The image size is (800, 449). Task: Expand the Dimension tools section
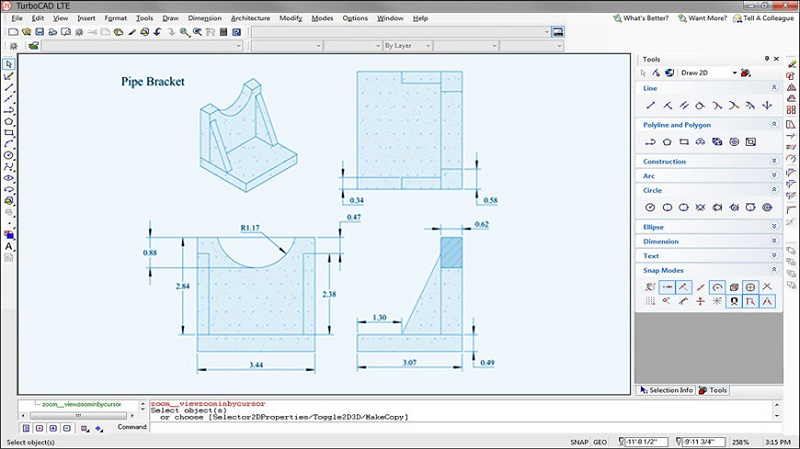774,241
